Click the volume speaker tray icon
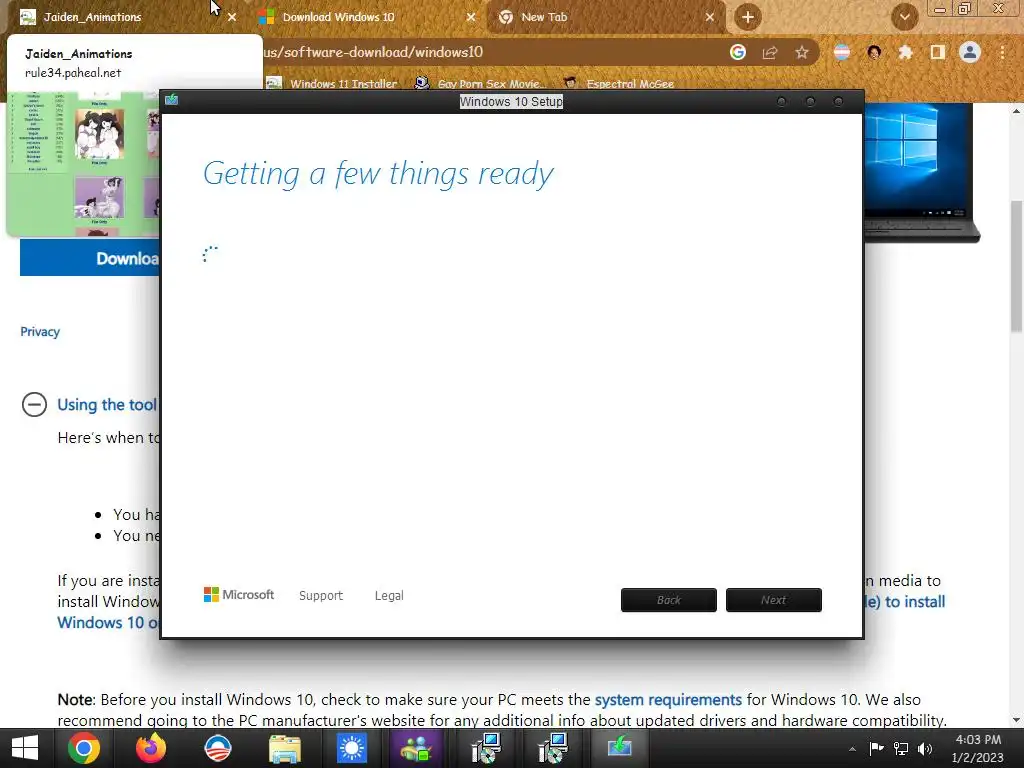The image size is (1024, 768). coord(925,749)
